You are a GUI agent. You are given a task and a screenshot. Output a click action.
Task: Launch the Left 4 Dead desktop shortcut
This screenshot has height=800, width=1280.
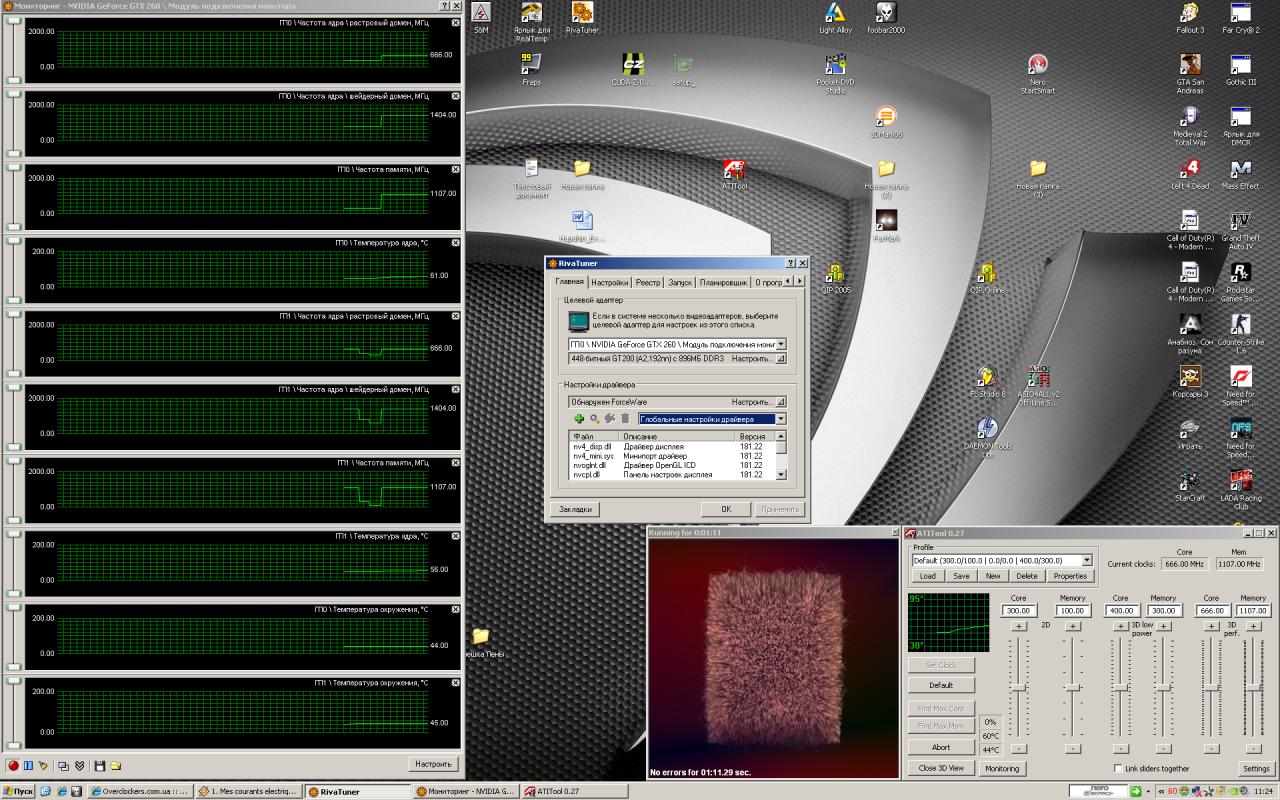pos(1189,174)
